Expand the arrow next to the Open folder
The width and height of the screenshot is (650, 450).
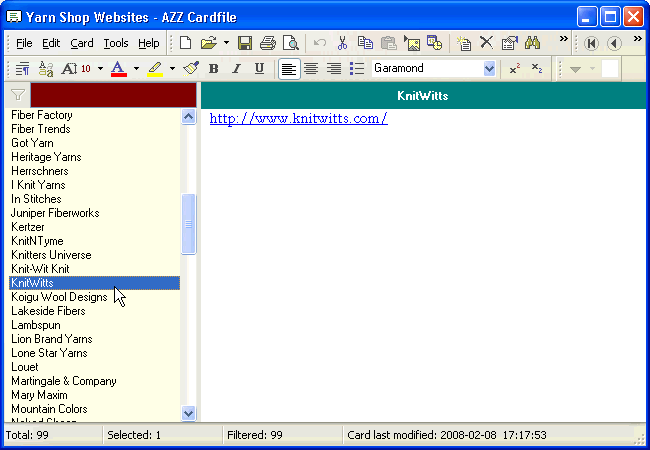tap(226, 43)
